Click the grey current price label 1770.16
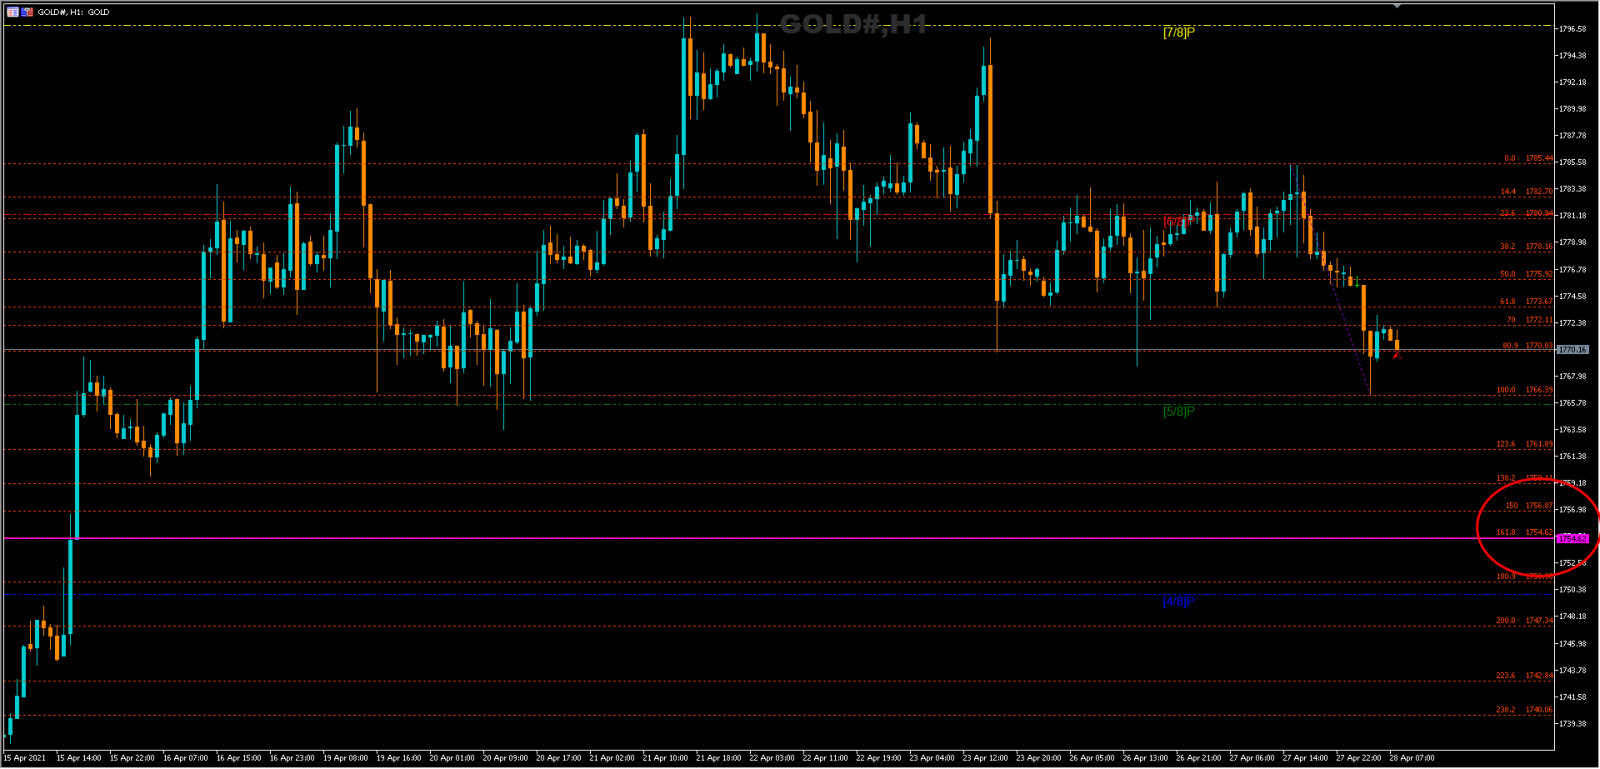1600x769 pixels. [x=1572, y=350]
